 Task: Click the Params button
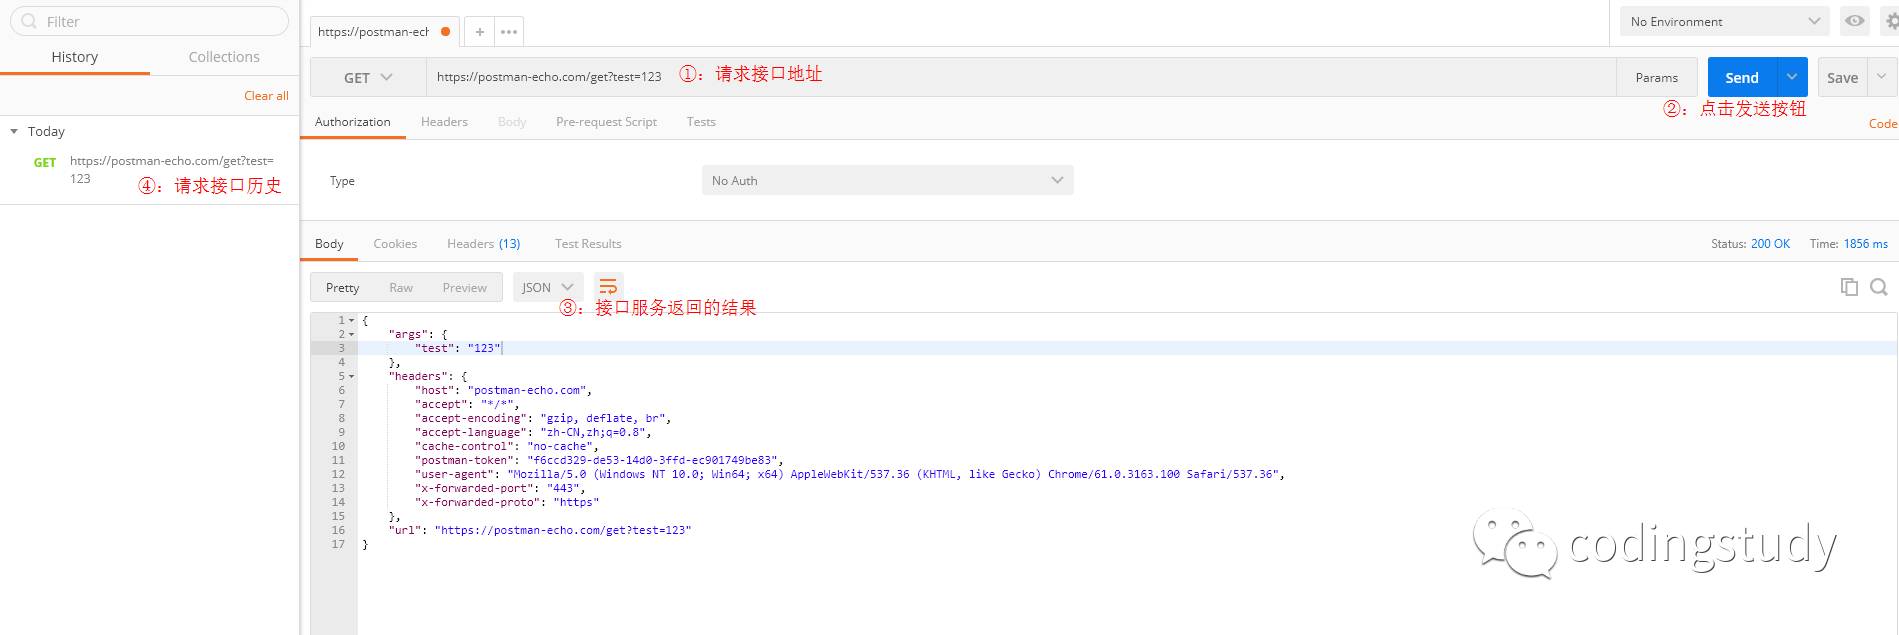point(1657,77)
